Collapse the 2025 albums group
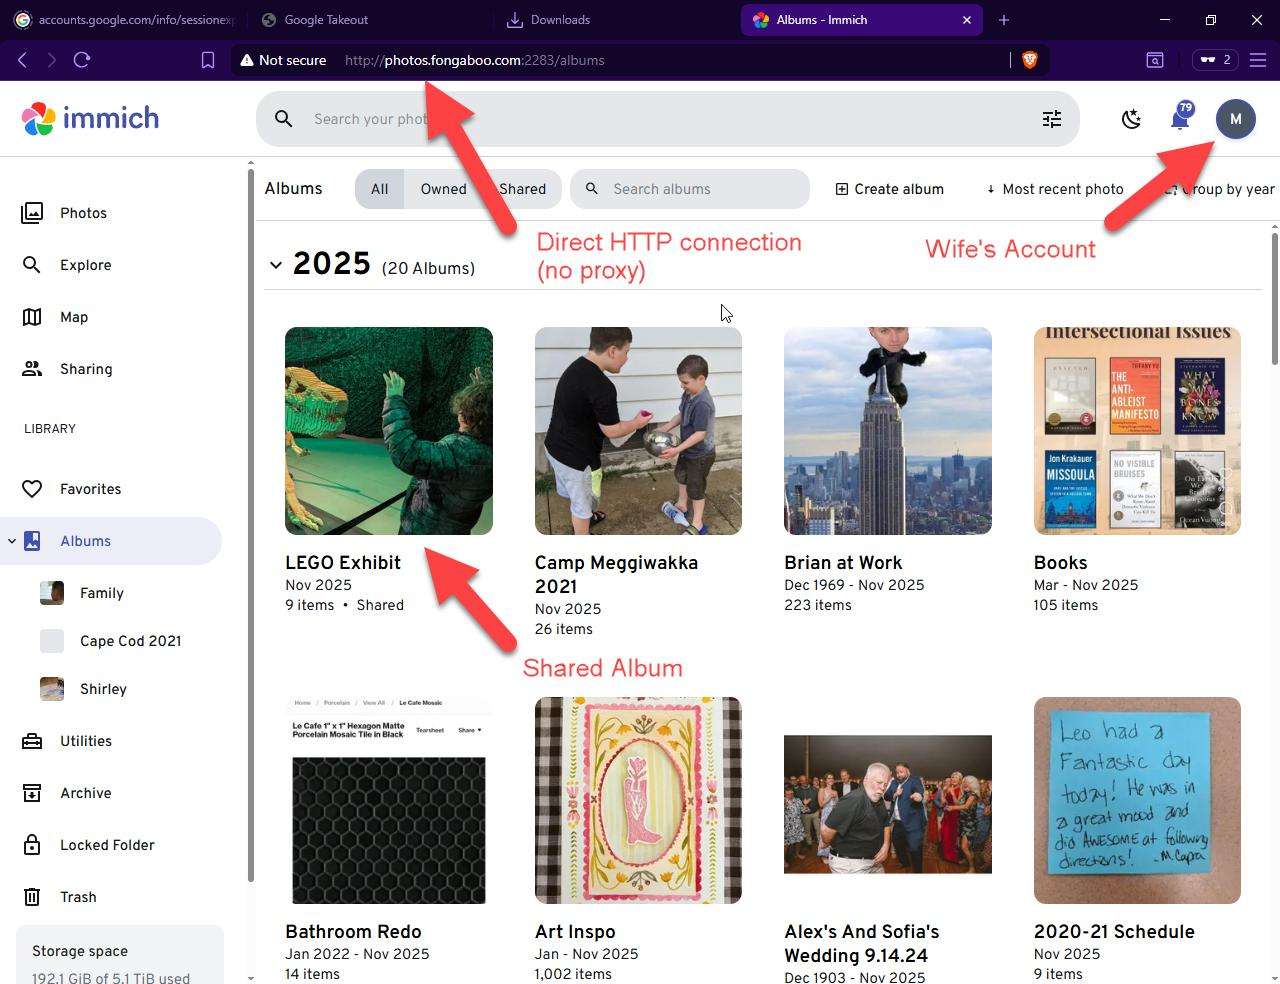 point(276,265)
